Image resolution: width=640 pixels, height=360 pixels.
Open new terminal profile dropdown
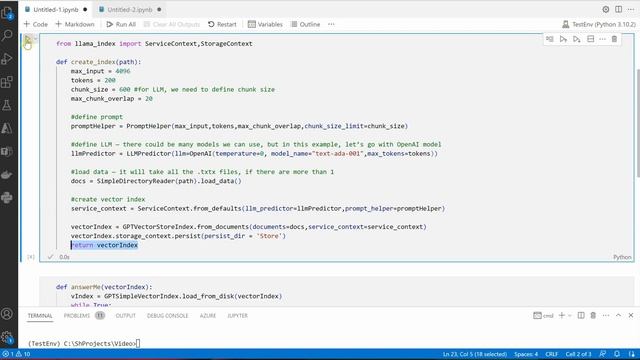[x=570, y=315]
